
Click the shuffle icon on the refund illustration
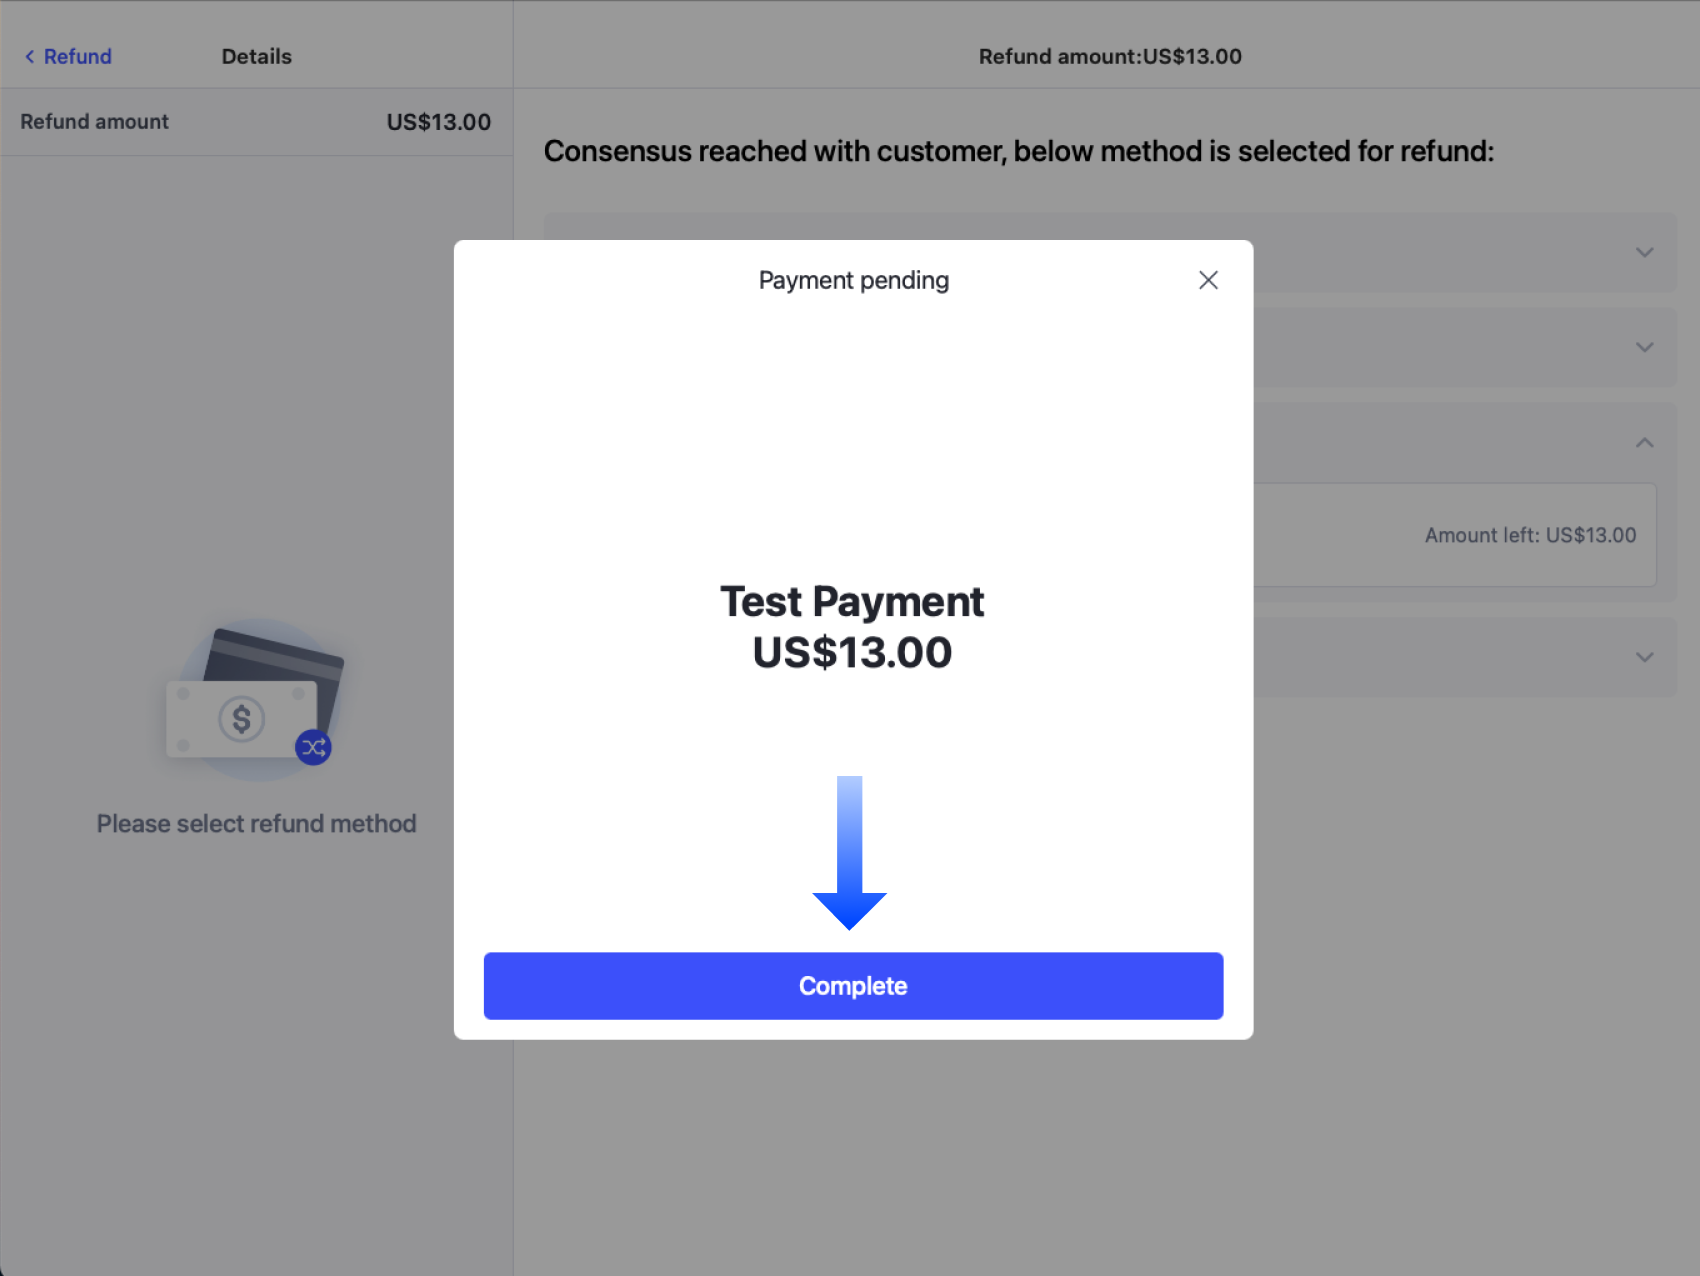314,747
